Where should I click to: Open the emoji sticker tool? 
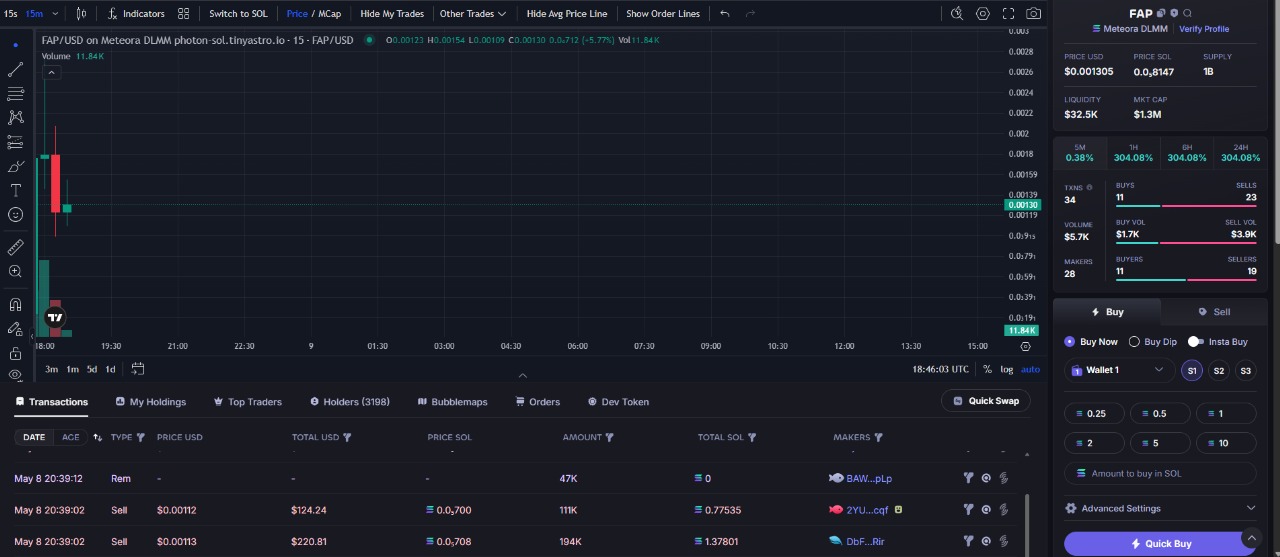[15, 214]
